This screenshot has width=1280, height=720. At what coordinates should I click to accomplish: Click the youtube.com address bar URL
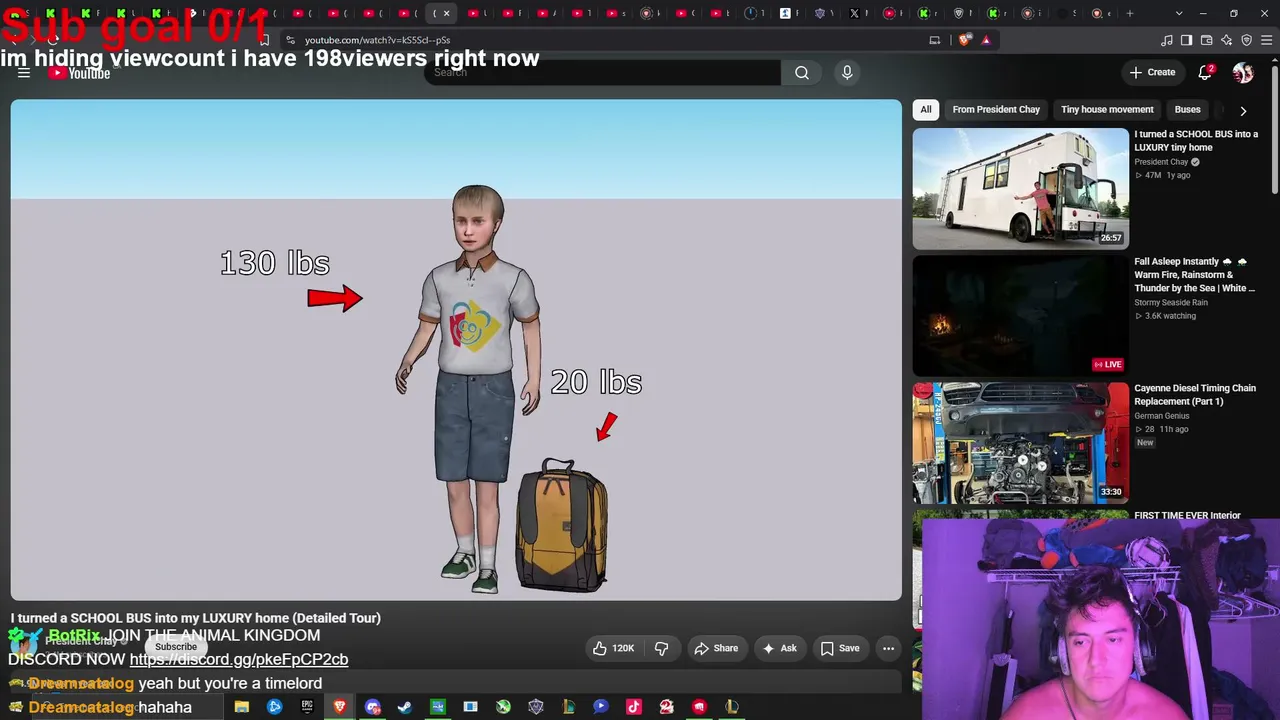378,40
